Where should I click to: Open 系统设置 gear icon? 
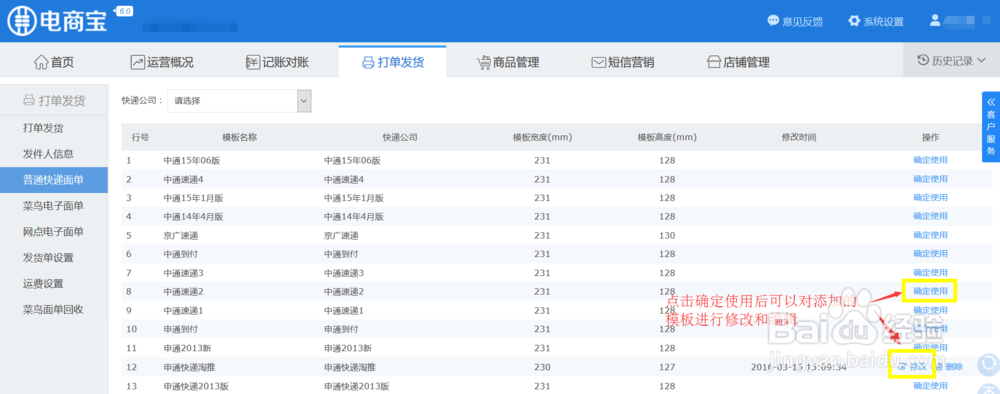(854, 20)
